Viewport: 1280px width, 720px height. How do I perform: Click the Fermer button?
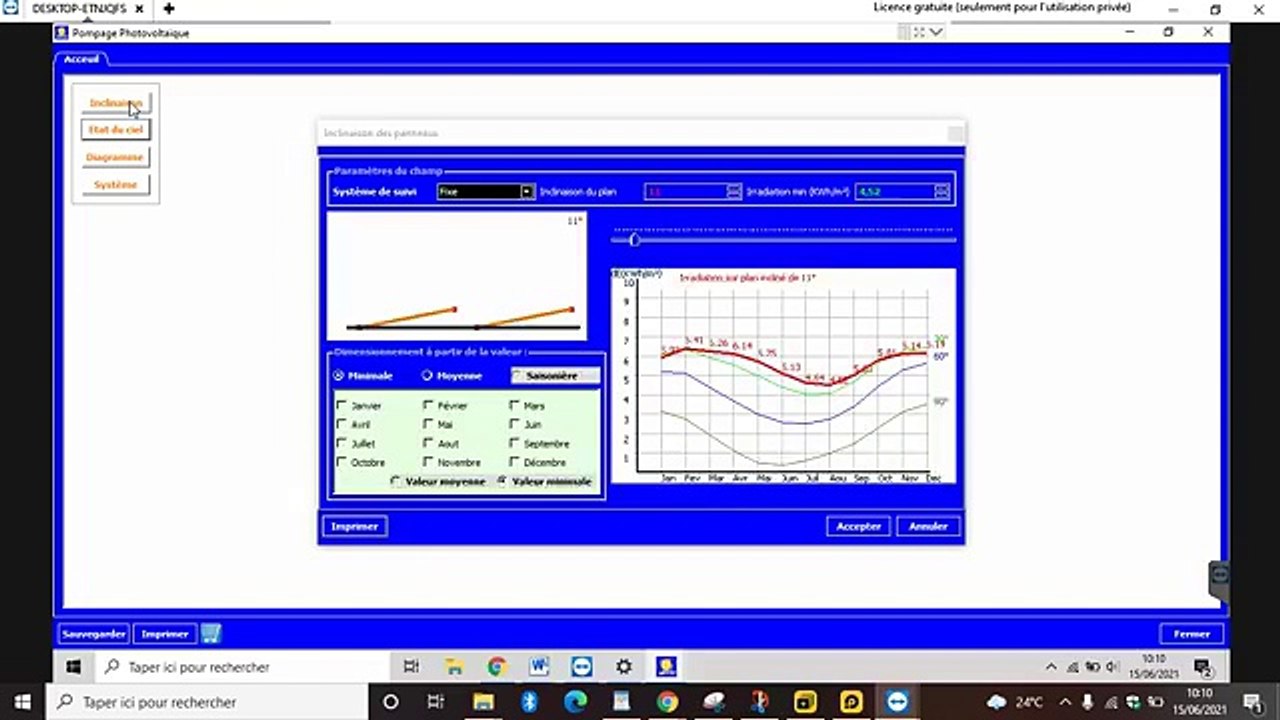click(x=1192, y=634)
